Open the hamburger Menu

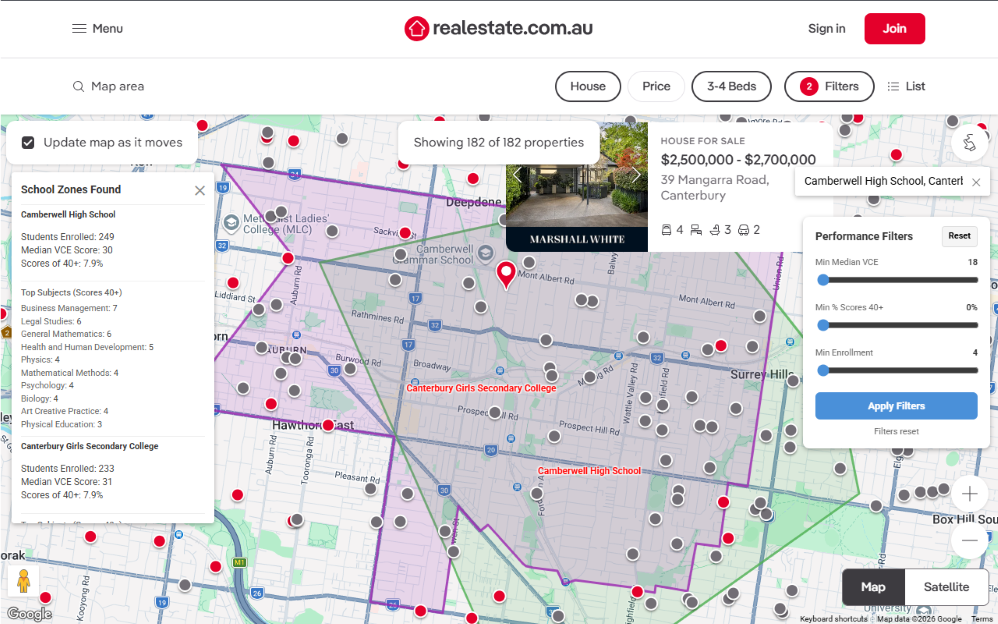[97, 28]
